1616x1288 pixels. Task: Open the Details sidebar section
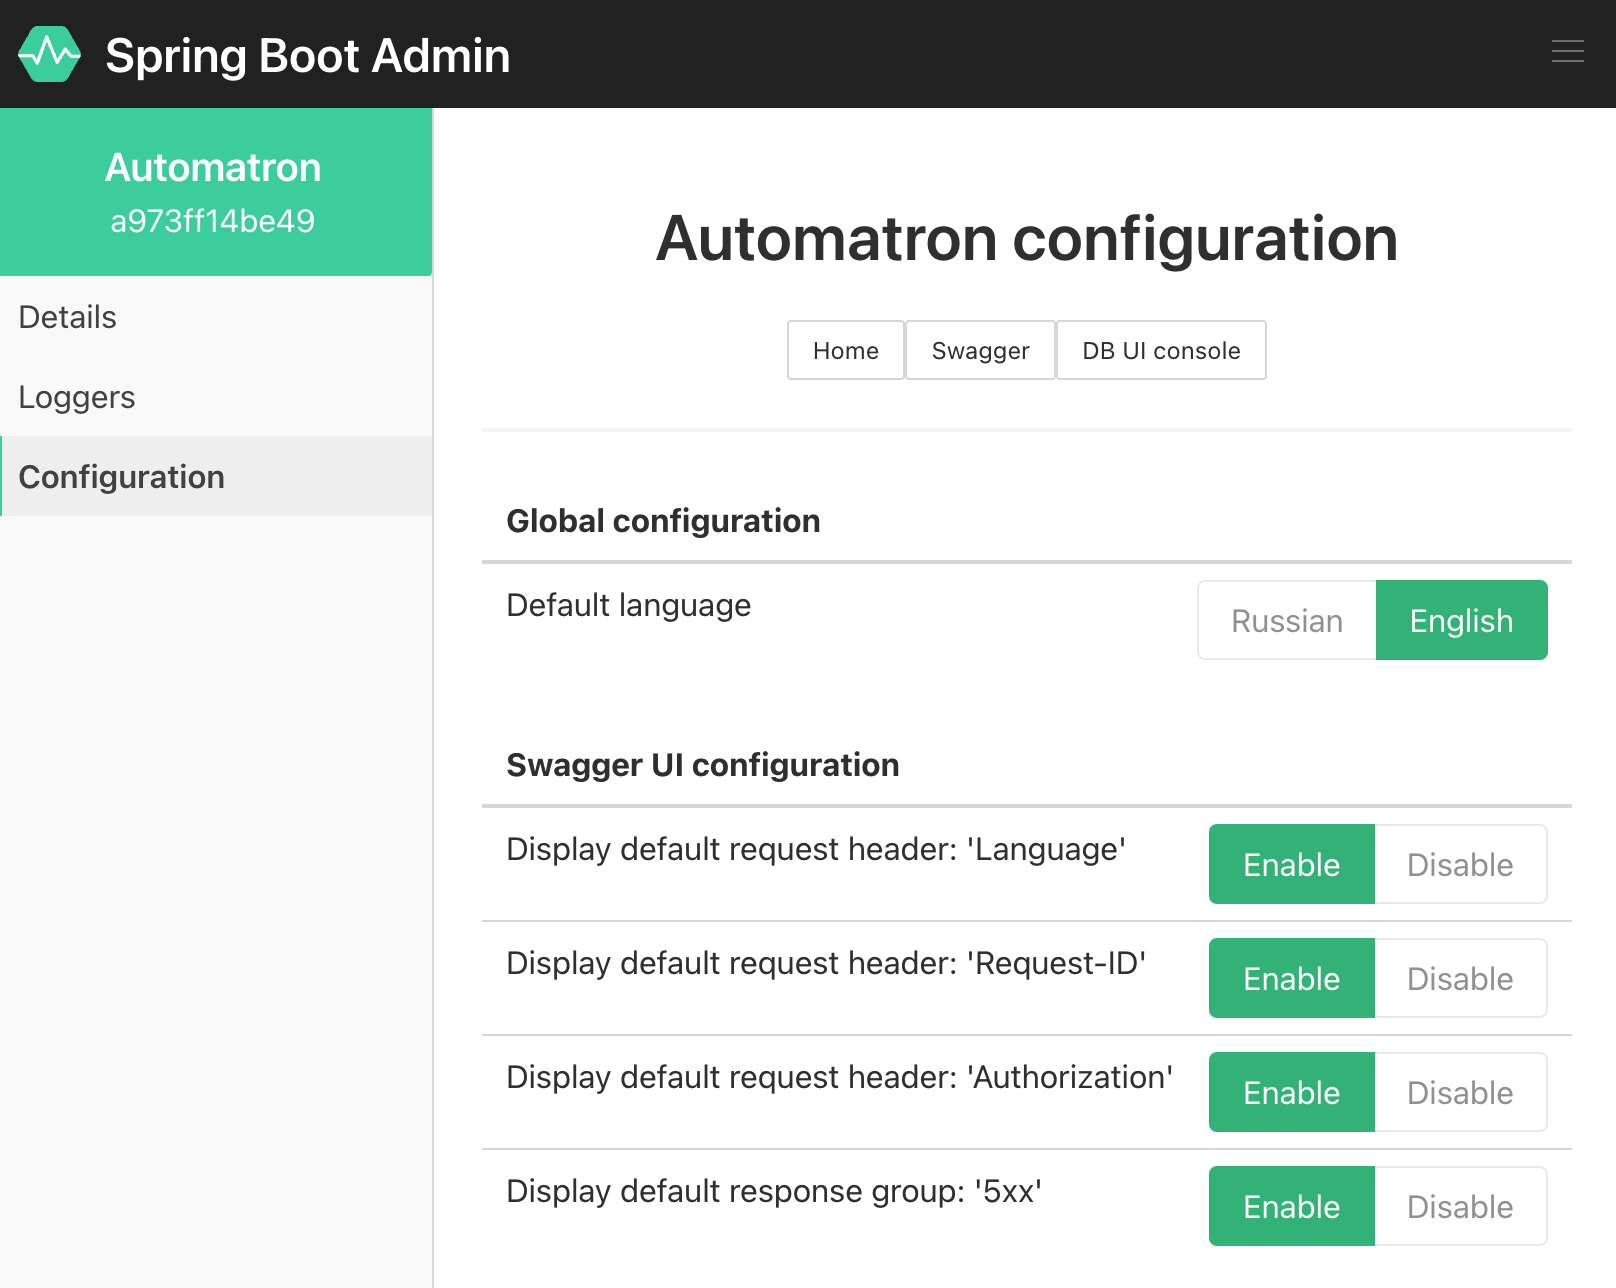pos(216,317)
